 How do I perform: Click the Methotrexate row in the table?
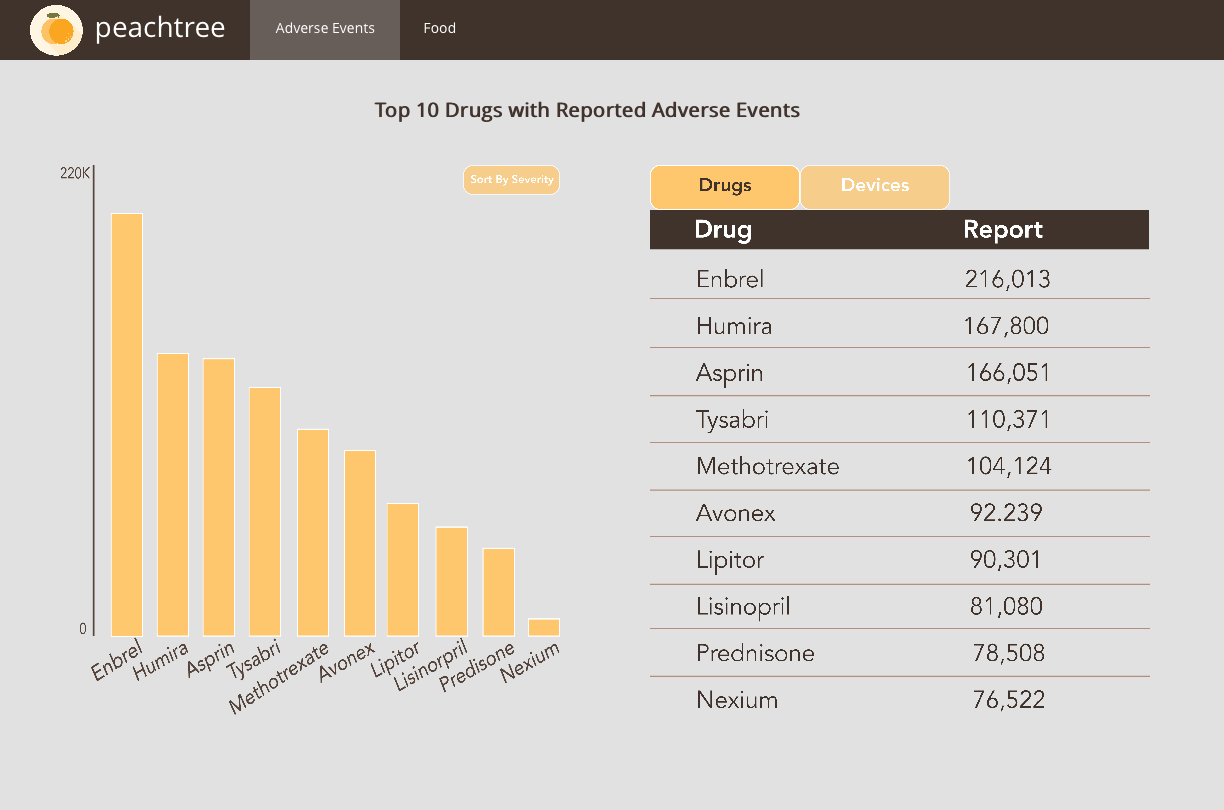[900, 466]
